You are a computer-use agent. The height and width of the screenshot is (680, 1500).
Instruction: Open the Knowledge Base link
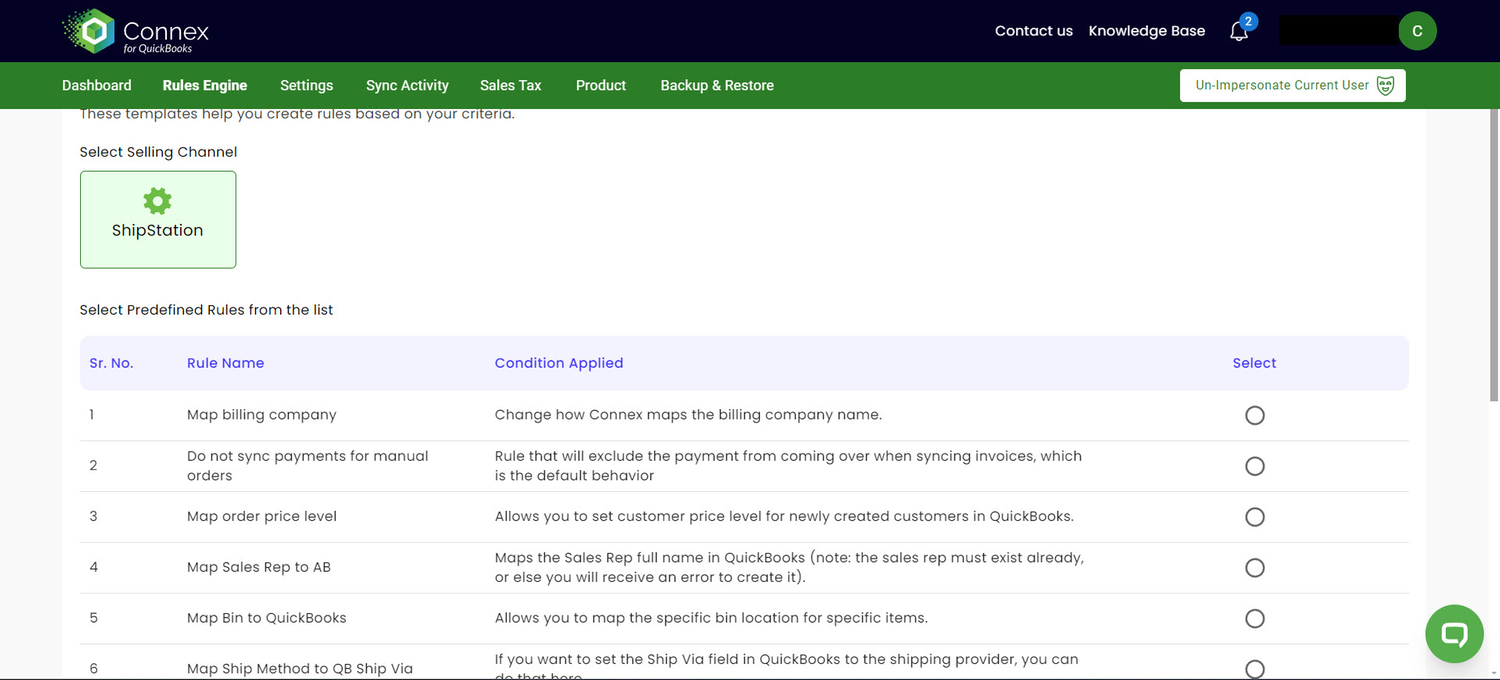tap(1147, 31)
